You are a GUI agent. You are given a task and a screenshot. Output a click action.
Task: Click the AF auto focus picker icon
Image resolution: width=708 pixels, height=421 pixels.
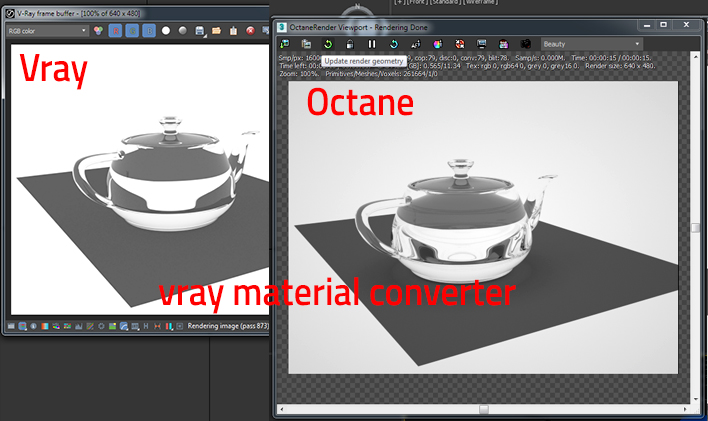point(415,44)
